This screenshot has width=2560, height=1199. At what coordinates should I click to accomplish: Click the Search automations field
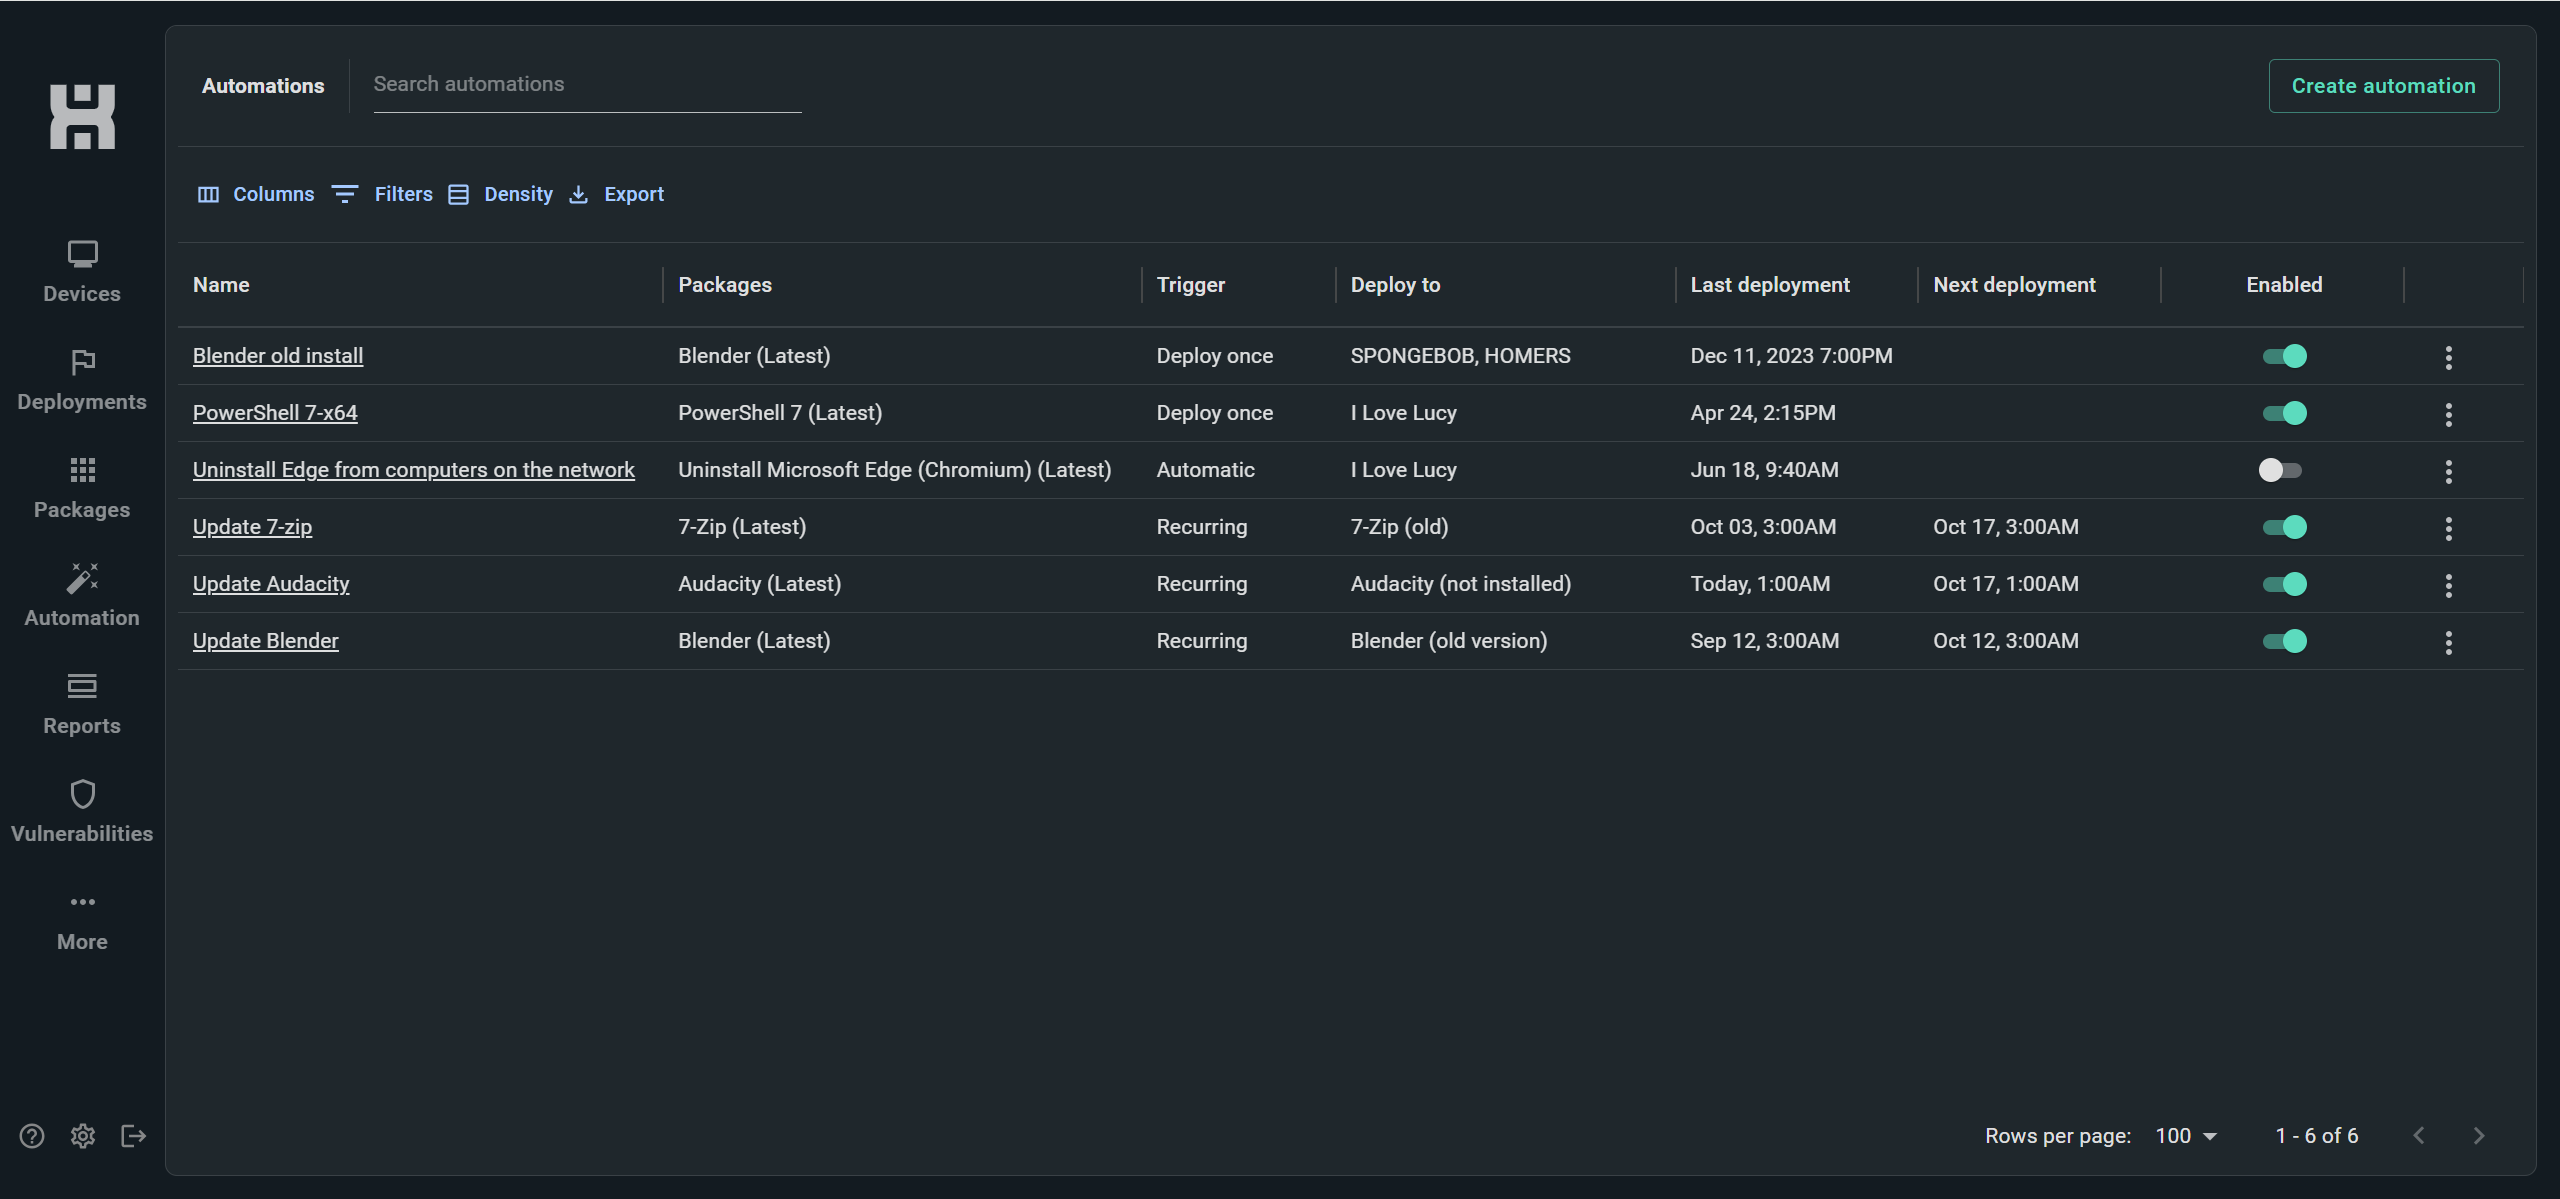pos(587,85)
